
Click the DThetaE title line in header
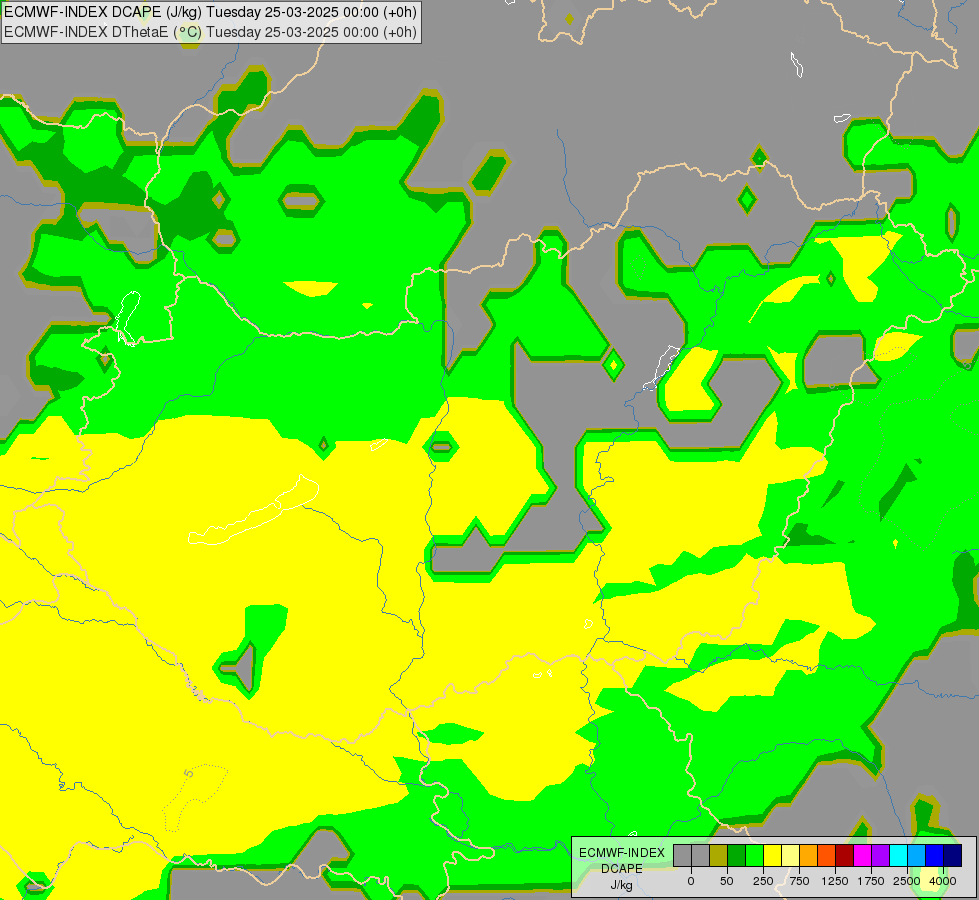(x=210, y=32)
